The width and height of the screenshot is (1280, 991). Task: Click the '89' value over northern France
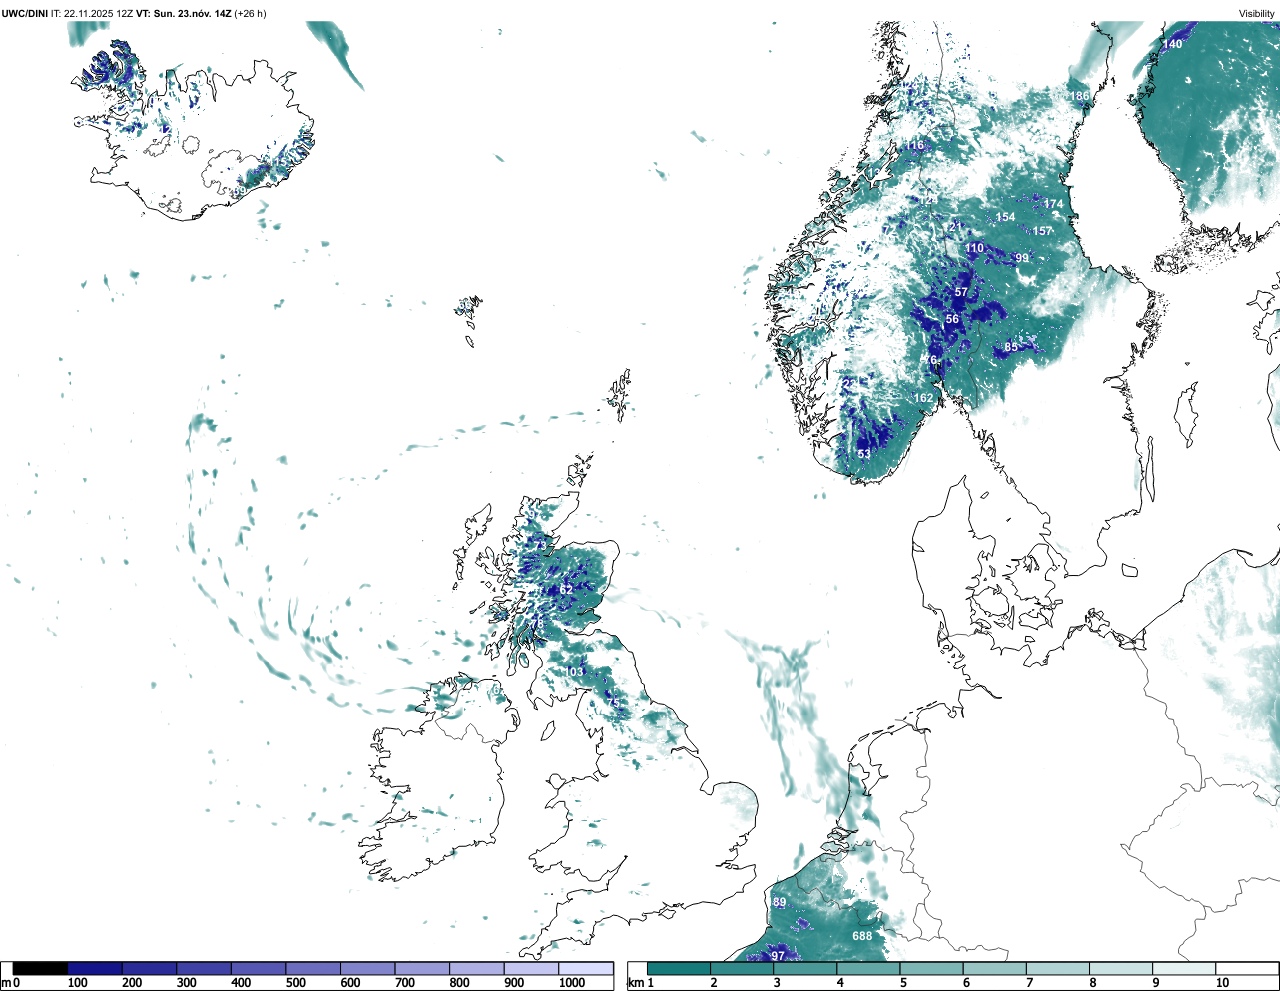tap(780, 903)
